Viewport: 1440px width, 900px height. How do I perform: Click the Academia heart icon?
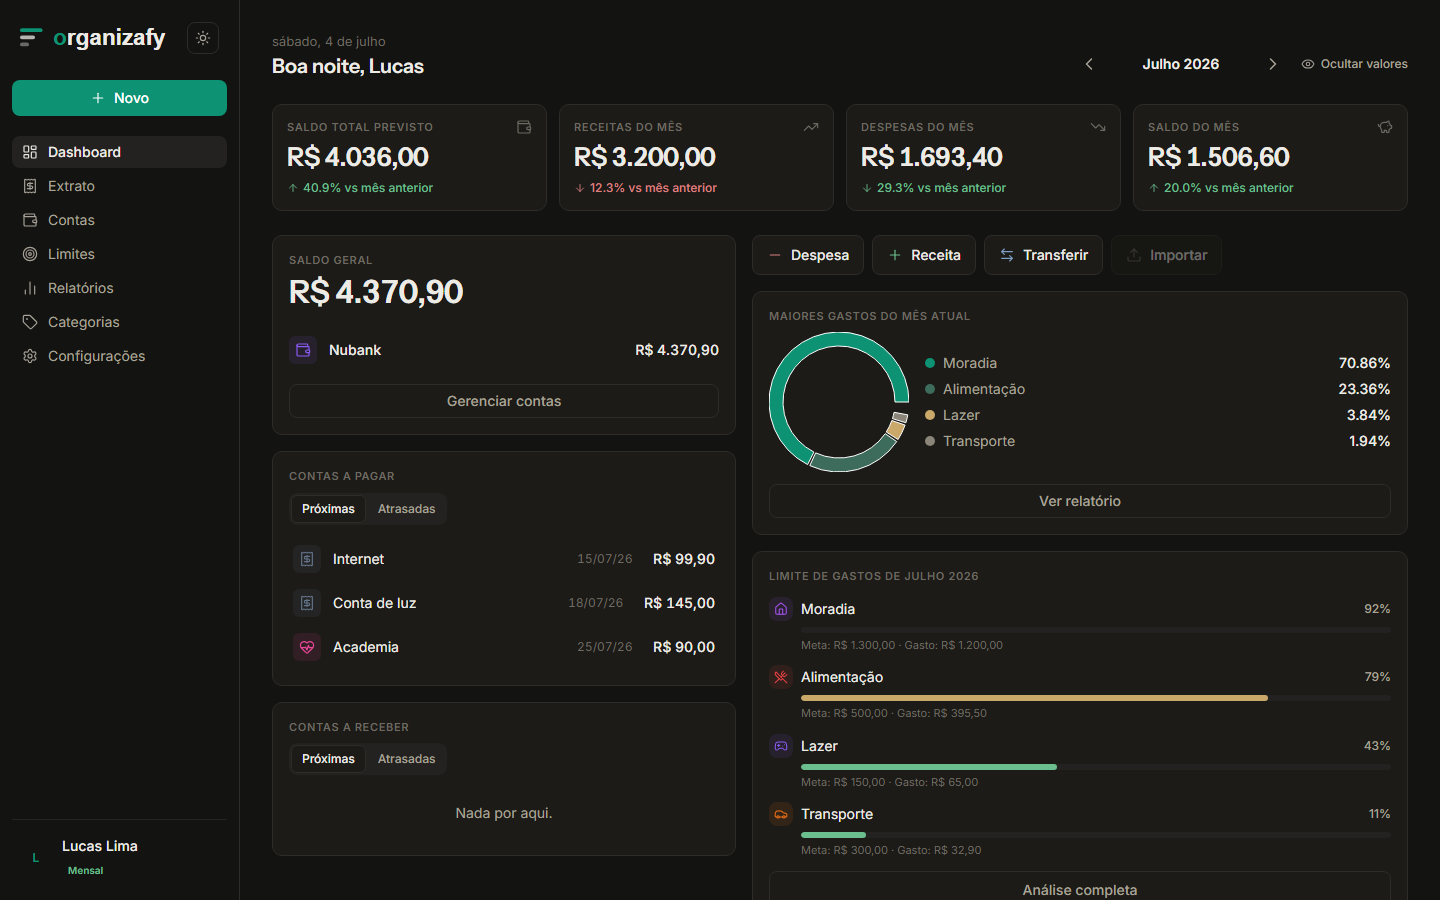pos(307,647)
